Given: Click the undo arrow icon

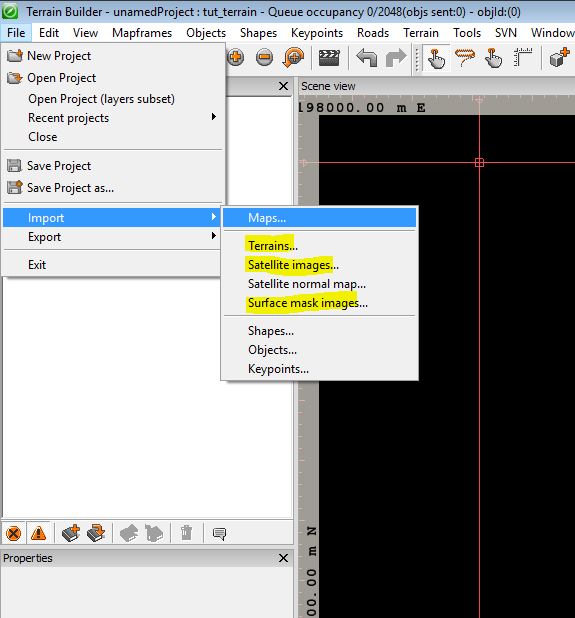Looking at the screenshot, I should pos(367,58).
